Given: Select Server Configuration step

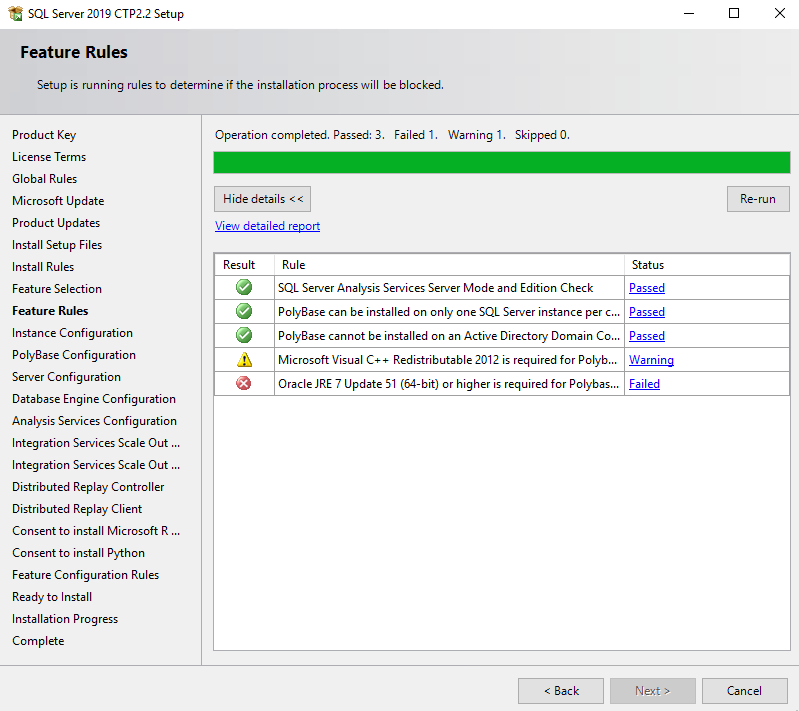Looking at the screenshot, I should click(x=66, y=377).
